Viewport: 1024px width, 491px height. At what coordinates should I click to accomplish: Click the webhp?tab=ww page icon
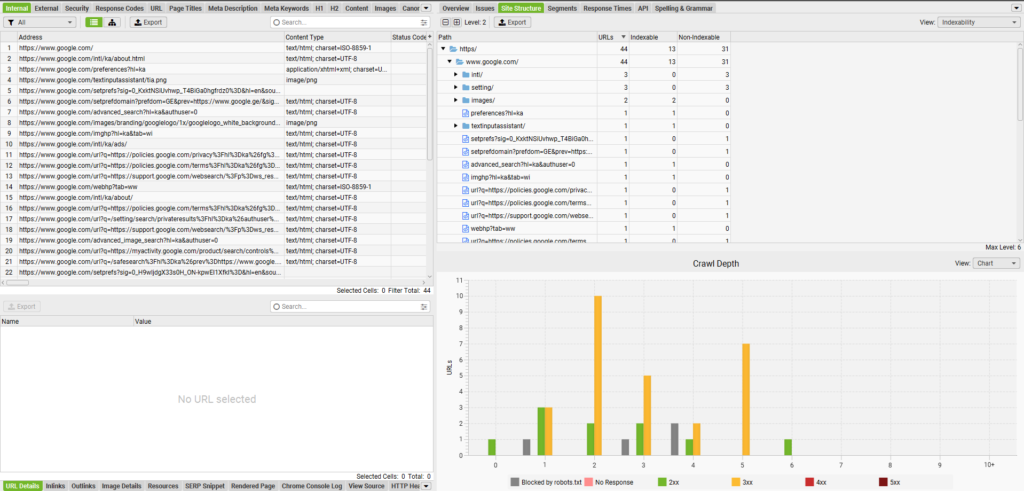(465, 228)
